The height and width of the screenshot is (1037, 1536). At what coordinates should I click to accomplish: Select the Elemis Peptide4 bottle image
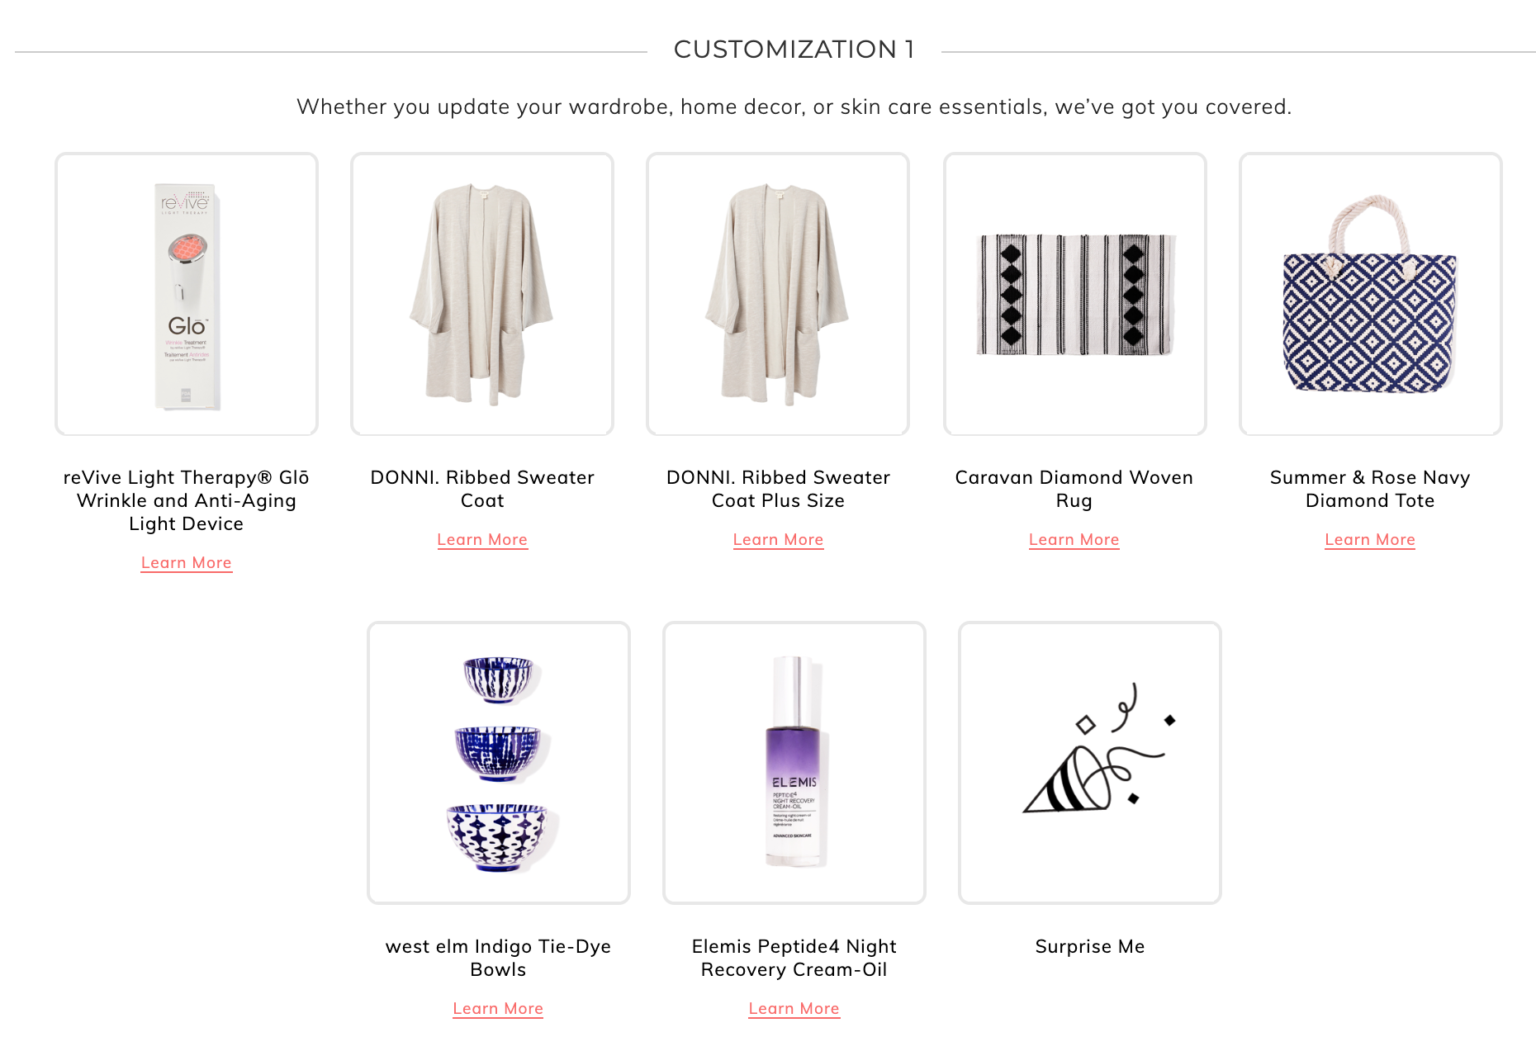tap(794, 762)
